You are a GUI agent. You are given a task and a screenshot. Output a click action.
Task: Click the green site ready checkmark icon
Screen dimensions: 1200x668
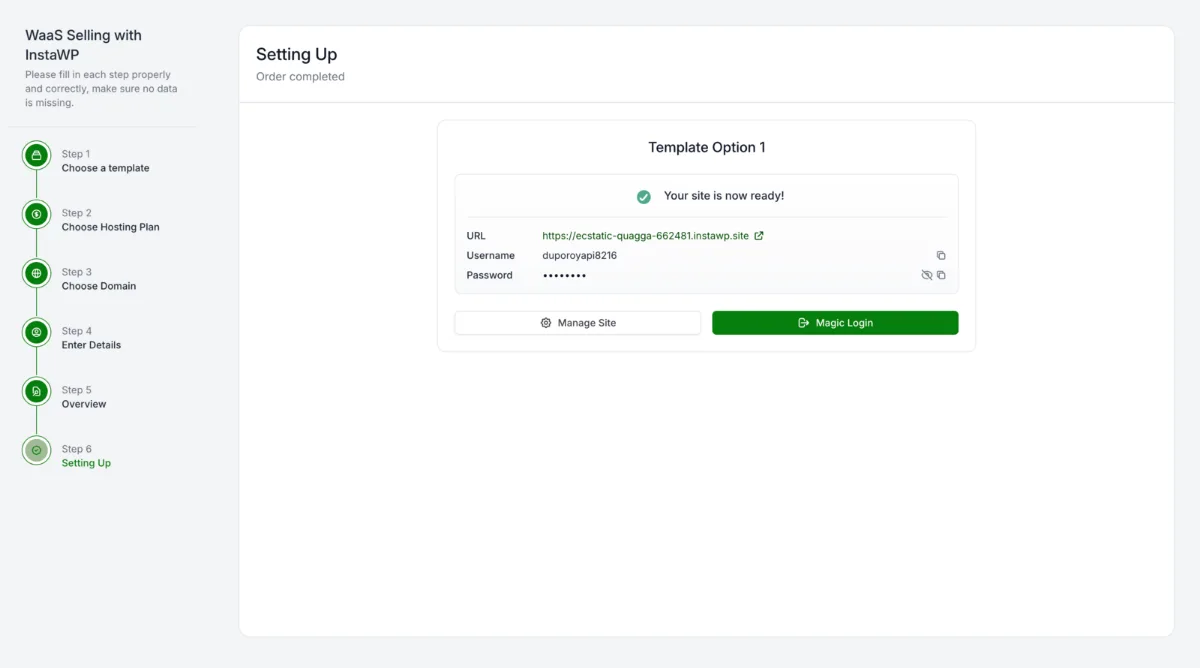644,196
